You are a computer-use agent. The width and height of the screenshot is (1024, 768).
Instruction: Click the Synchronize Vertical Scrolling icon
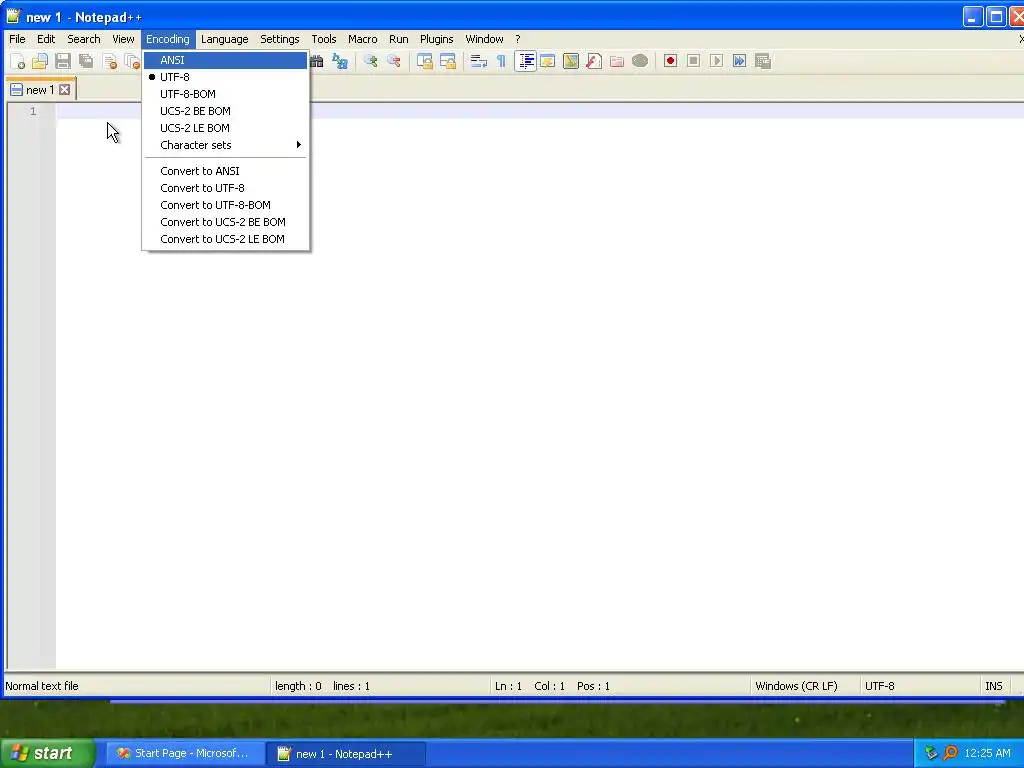tap(424, 61)
